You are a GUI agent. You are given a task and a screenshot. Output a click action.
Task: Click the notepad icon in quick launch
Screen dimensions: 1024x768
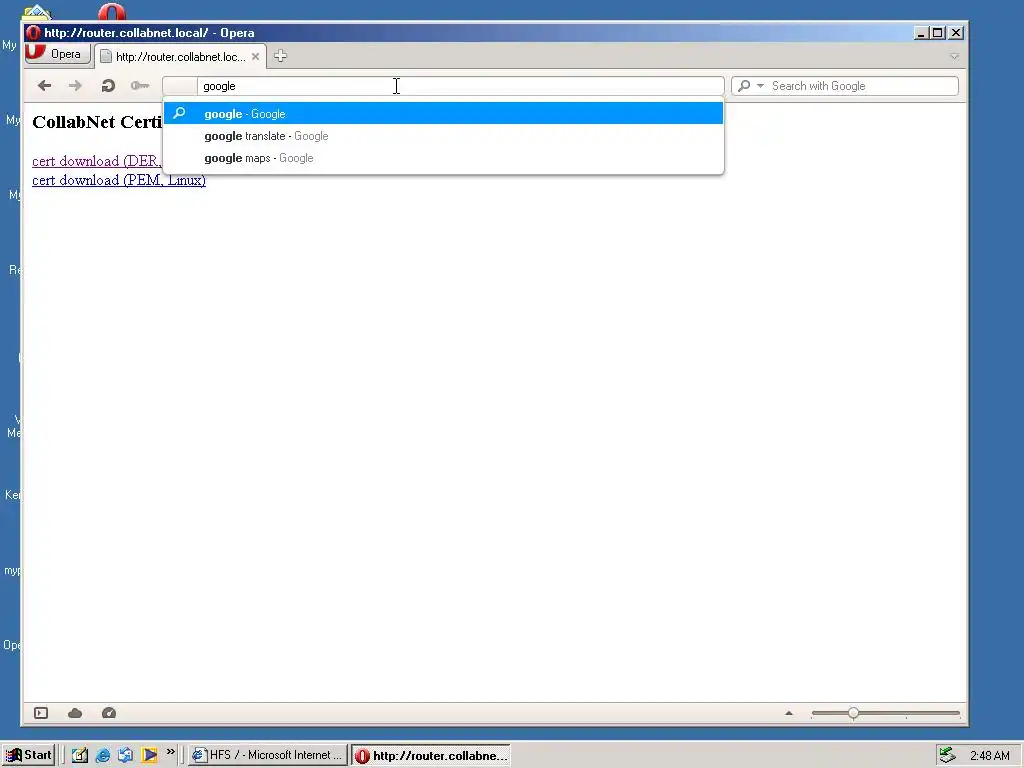tap(80, 755)
